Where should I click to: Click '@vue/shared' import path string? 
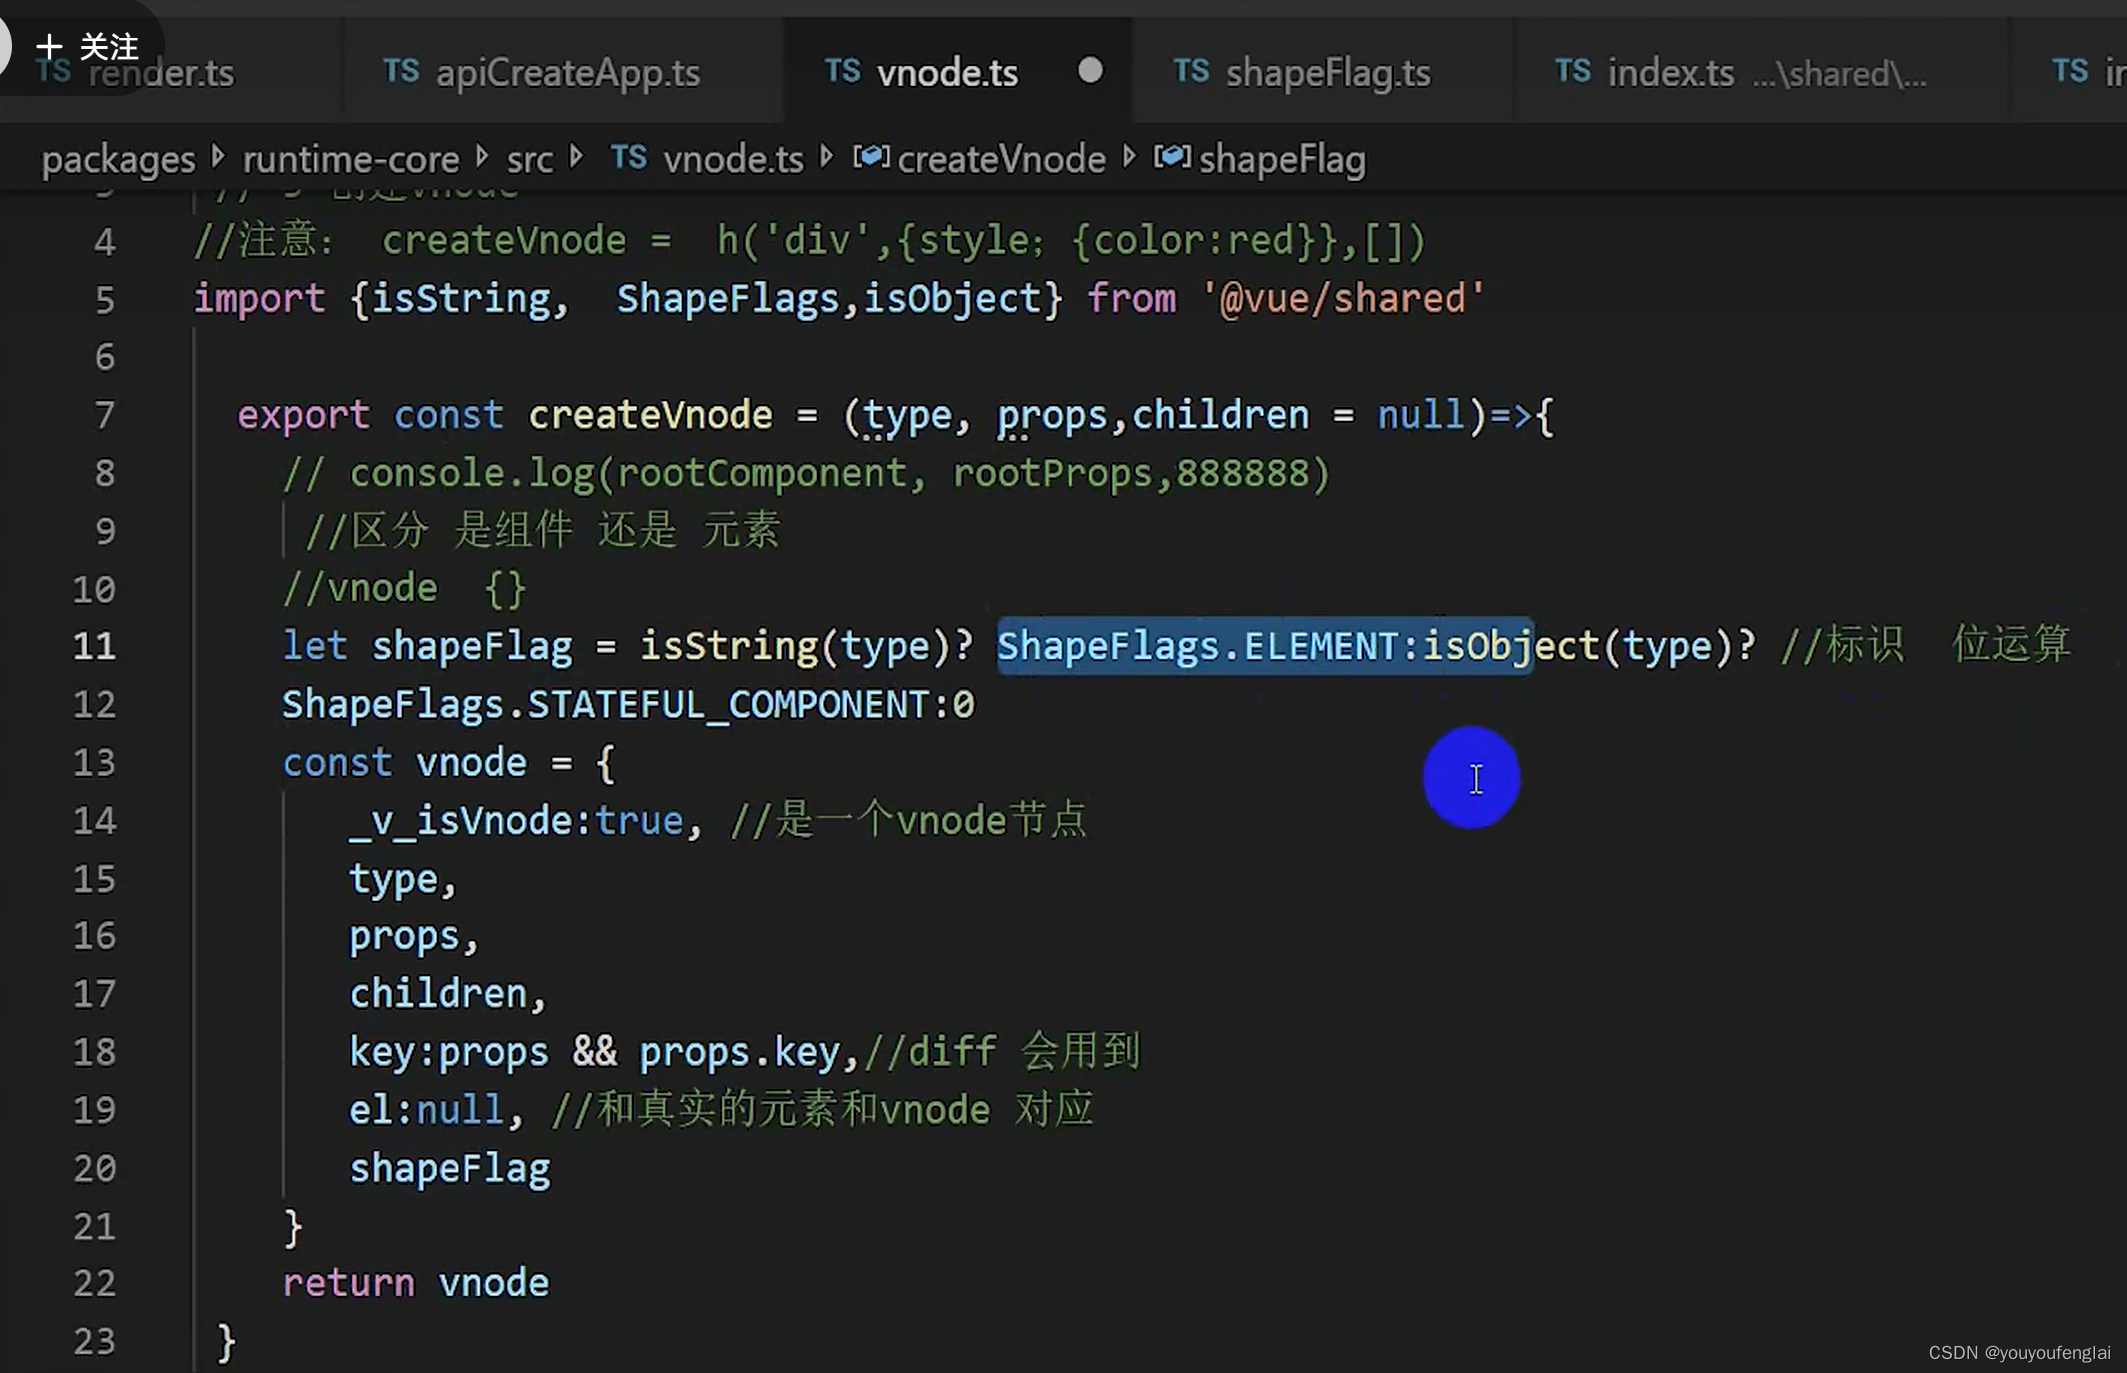click(x=1343, y=299)
